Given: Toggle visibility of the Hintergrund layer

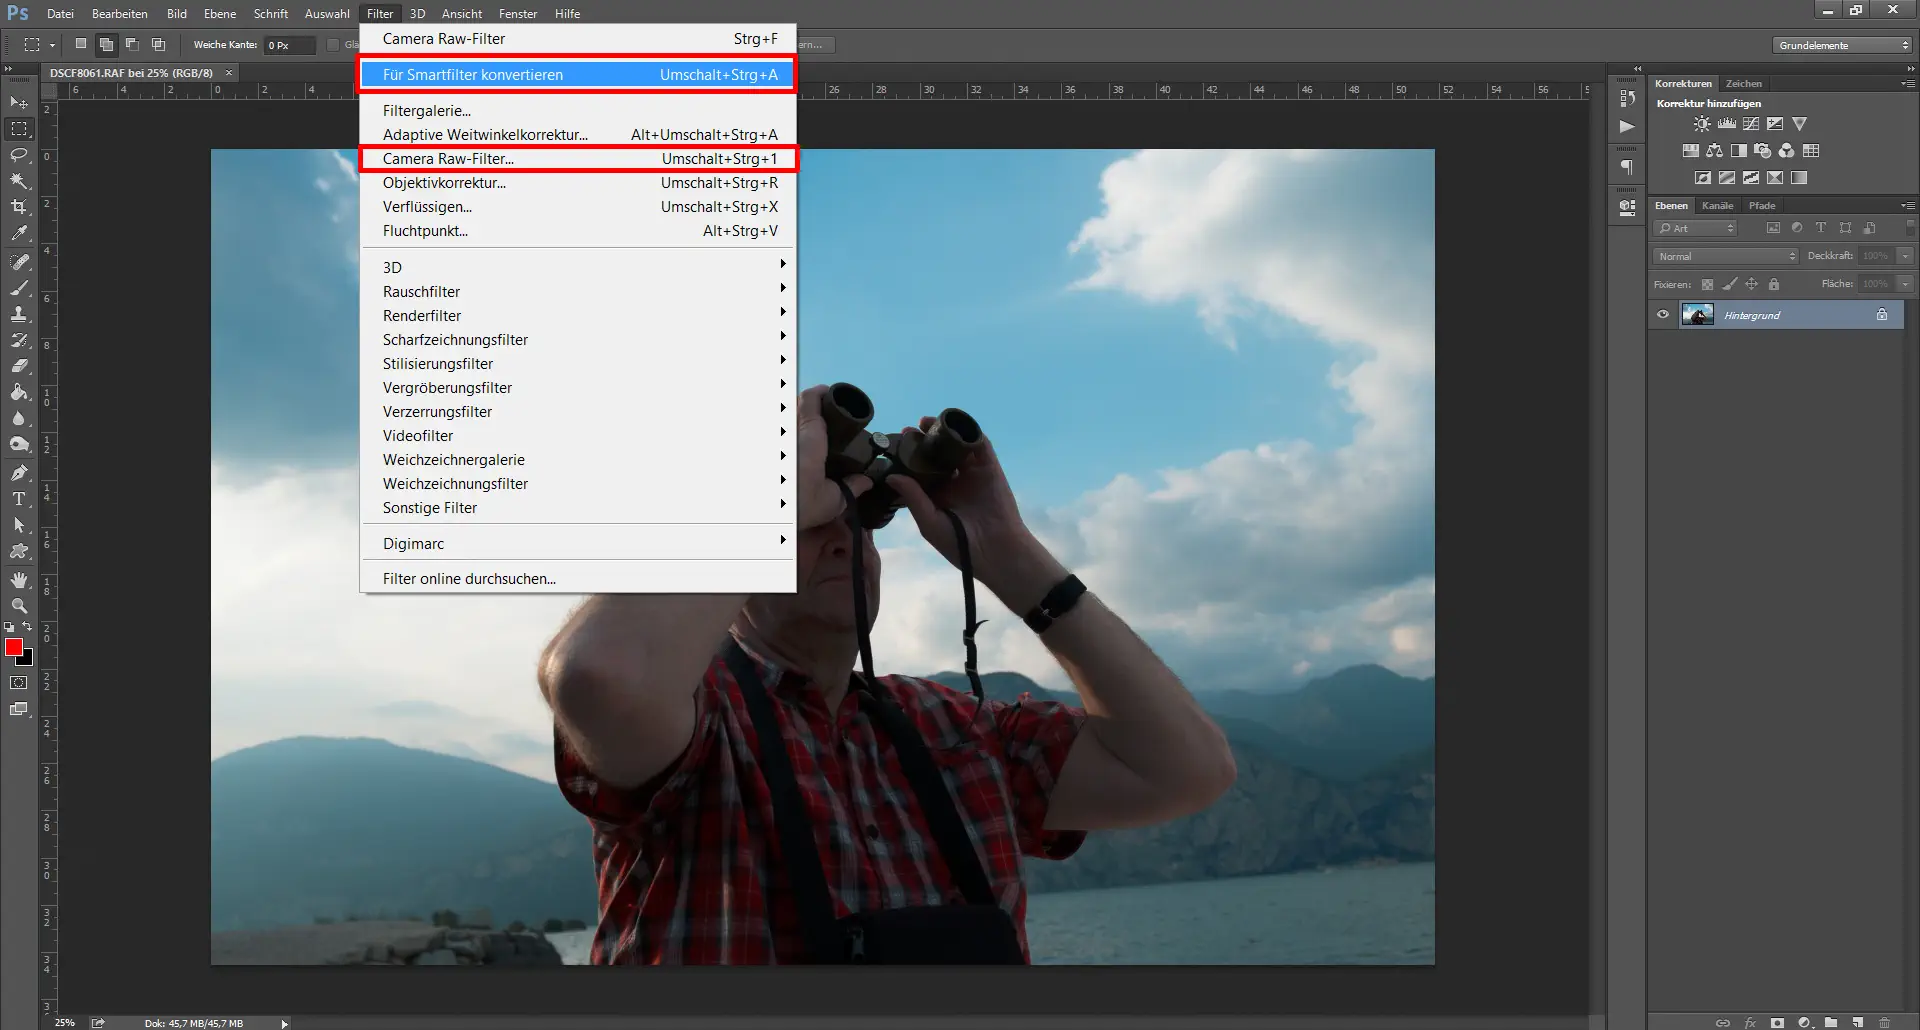Looking at the screenshot, I should [1662, 314].
